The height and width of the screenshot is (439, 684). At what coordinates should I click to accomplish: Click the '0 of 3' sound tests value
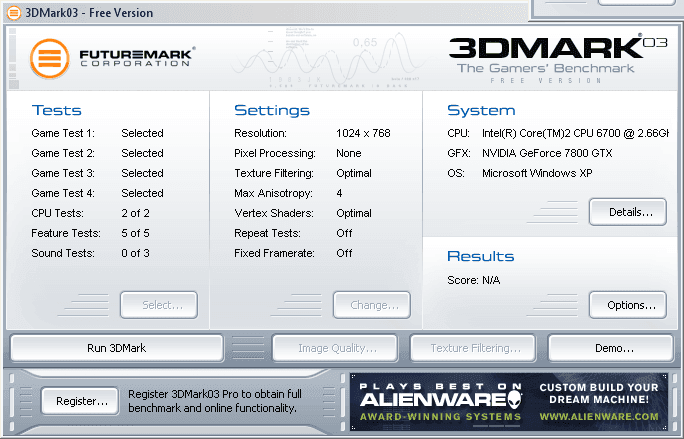(135, 253)
